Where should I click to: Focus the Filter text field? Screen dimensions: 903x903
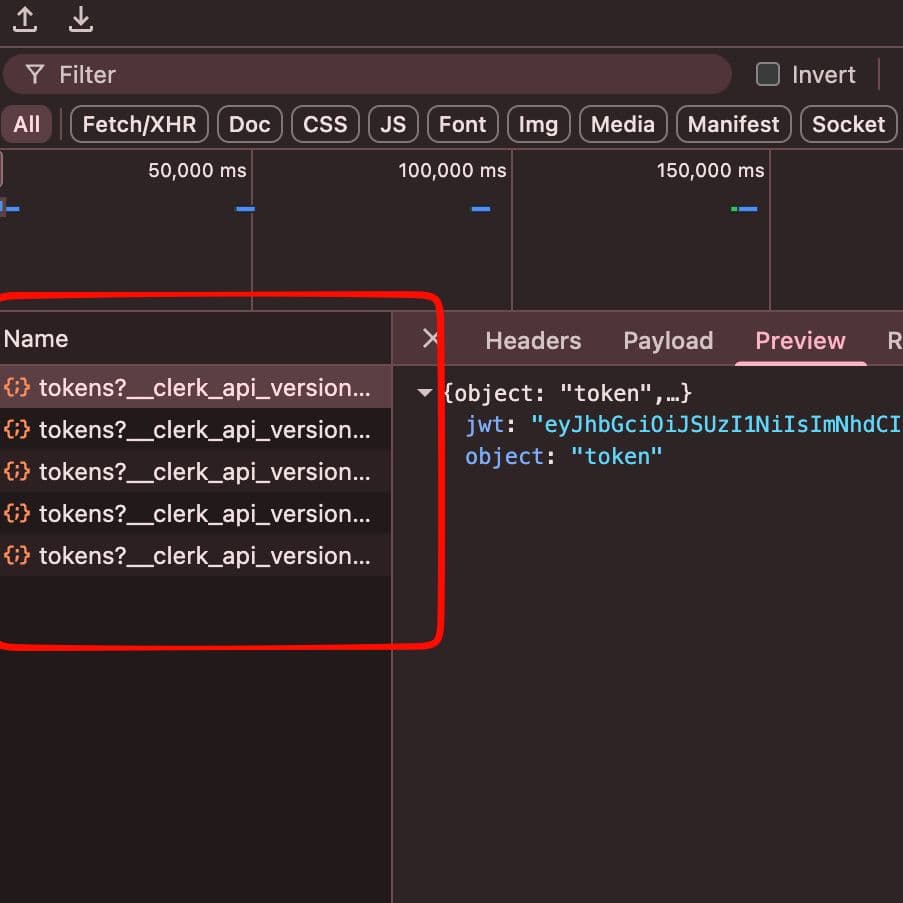367,74
